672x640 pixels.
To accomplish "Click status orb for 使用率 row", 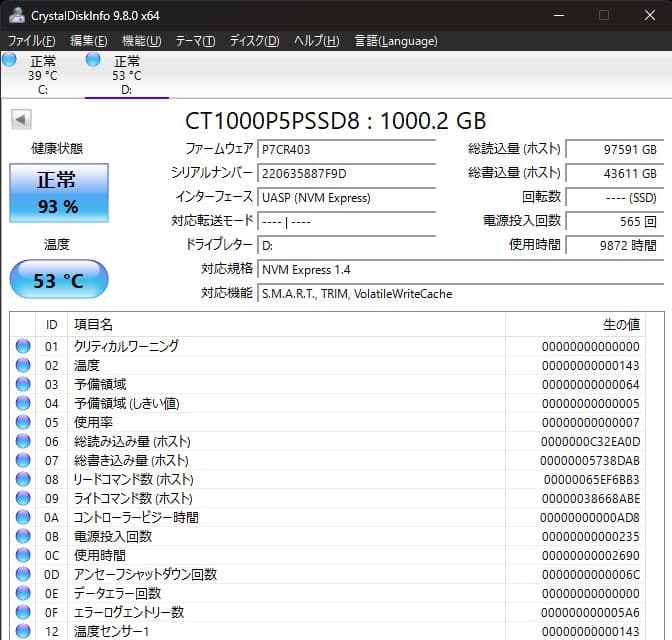I will tap(23, 422).
